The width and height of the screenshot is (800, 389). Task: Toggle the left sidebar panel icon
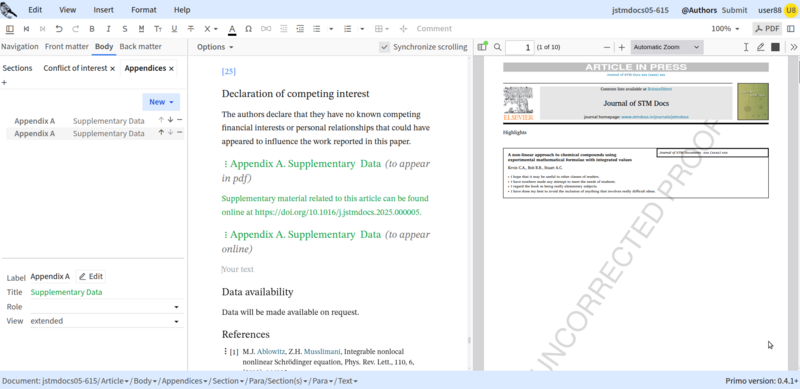[10, 29]
